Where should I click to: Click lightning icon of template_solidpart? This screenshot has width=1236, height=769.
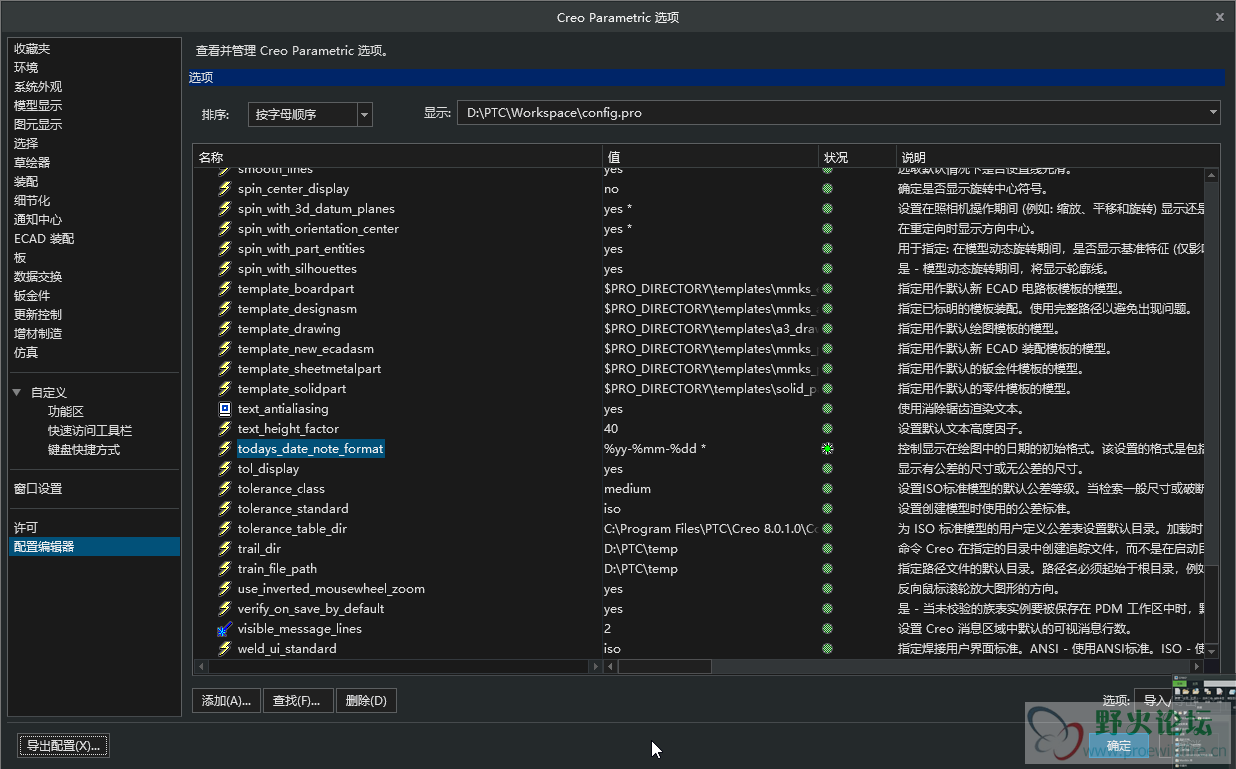pos(225,389)
